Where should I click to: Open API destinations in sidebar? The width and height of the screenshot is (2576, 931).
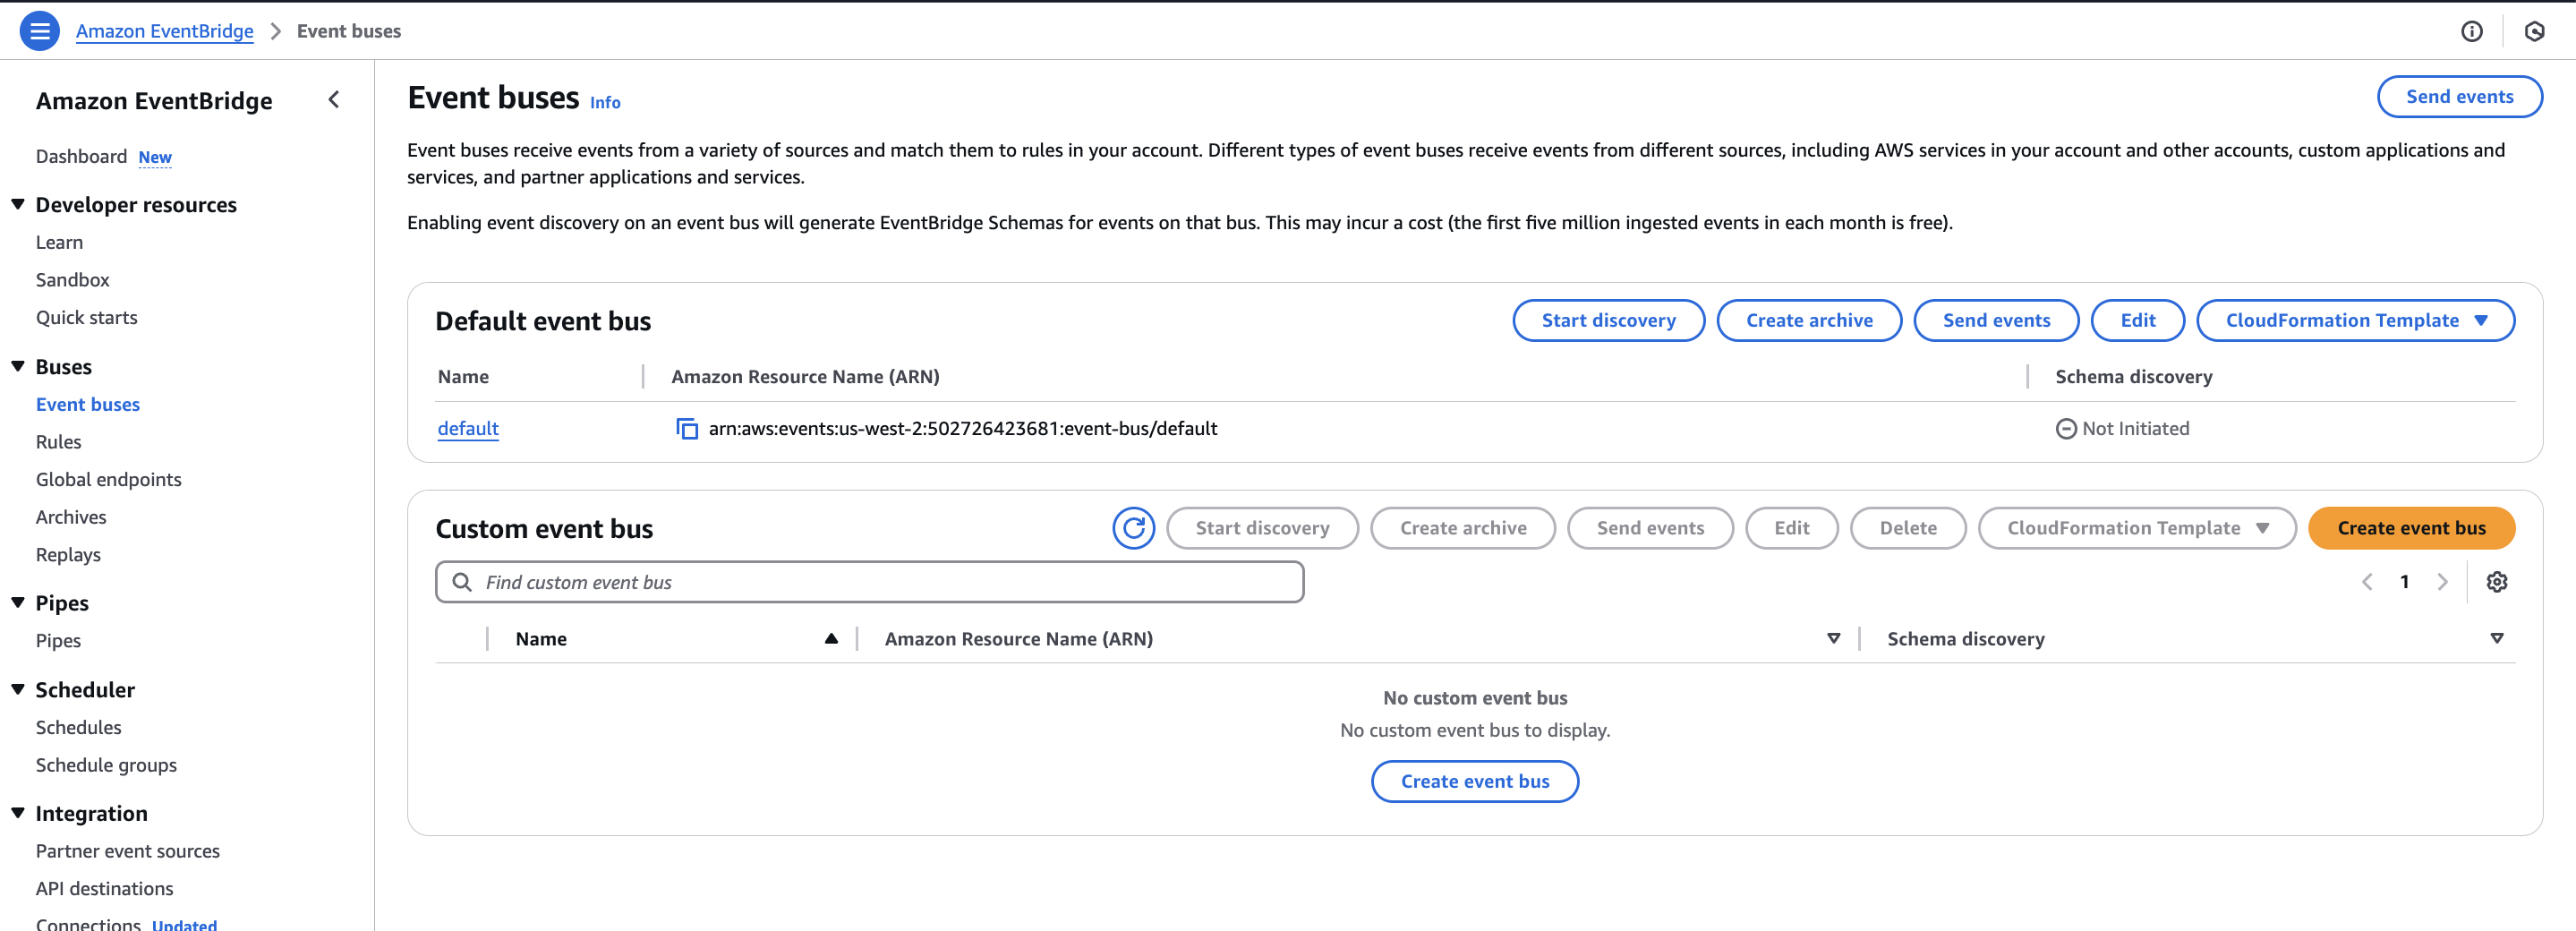coord(104,889)
